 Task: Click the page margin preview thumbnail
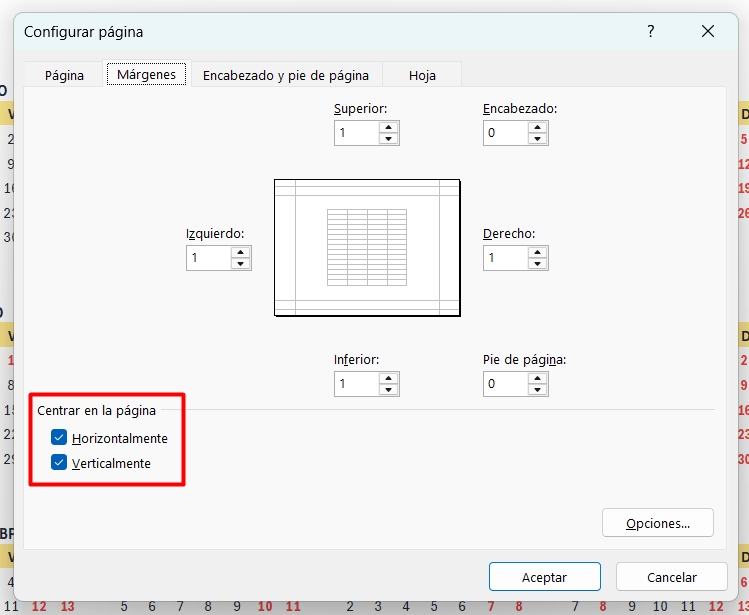coord(367,248)
